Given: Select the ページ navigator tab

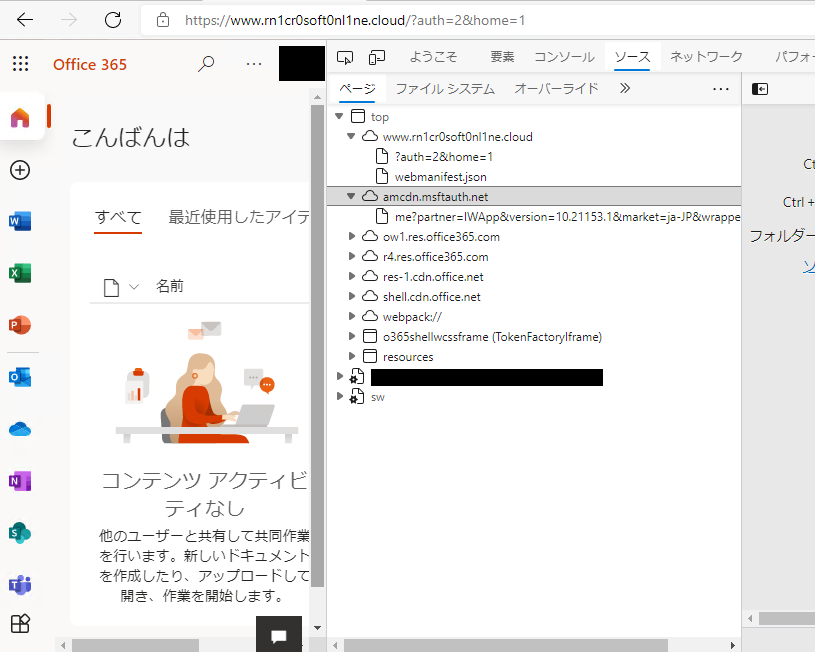Looking at the screenshot, I should [357, 88].
